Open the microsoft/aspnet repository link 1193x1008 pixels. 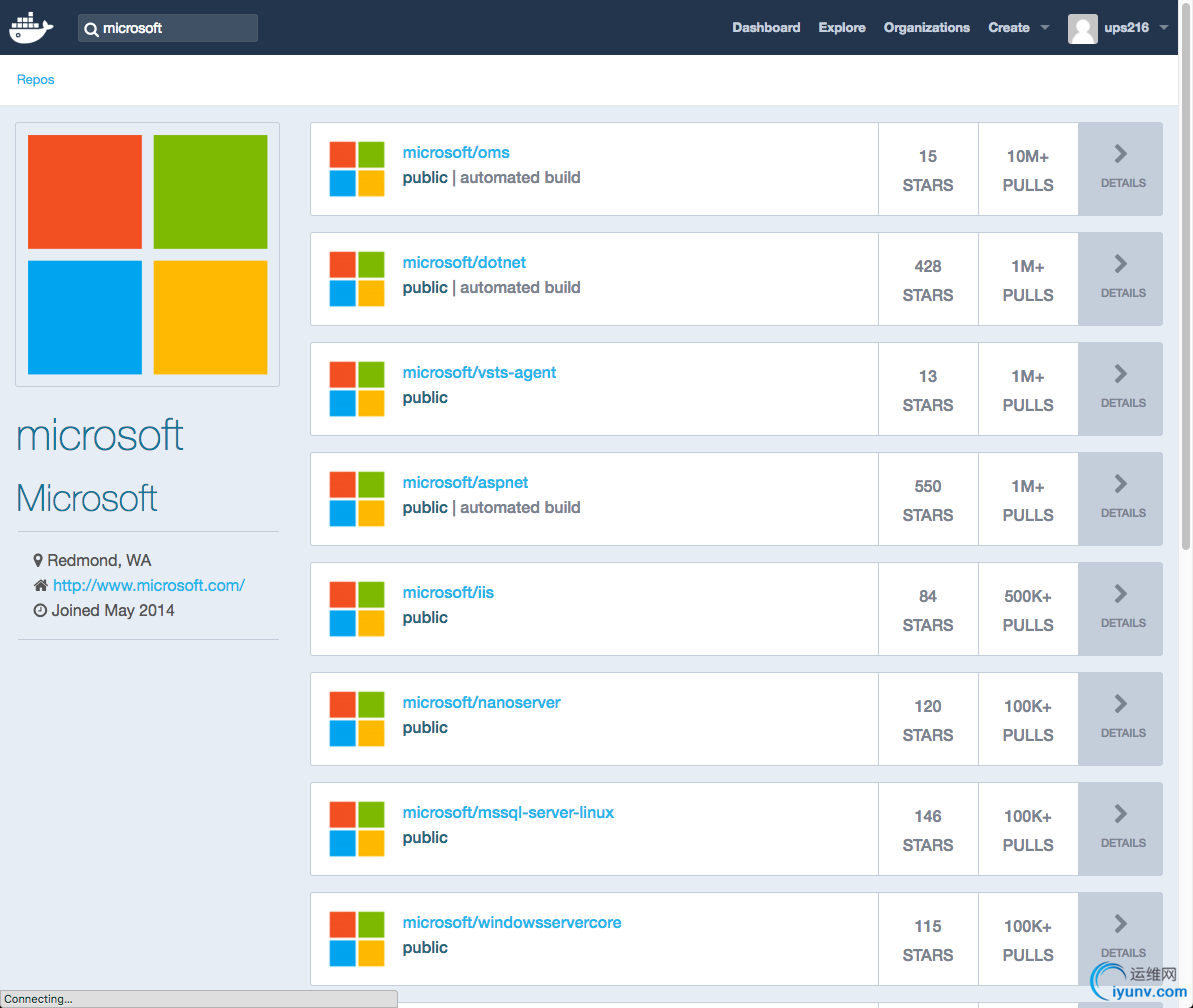[x=465, y=482]
